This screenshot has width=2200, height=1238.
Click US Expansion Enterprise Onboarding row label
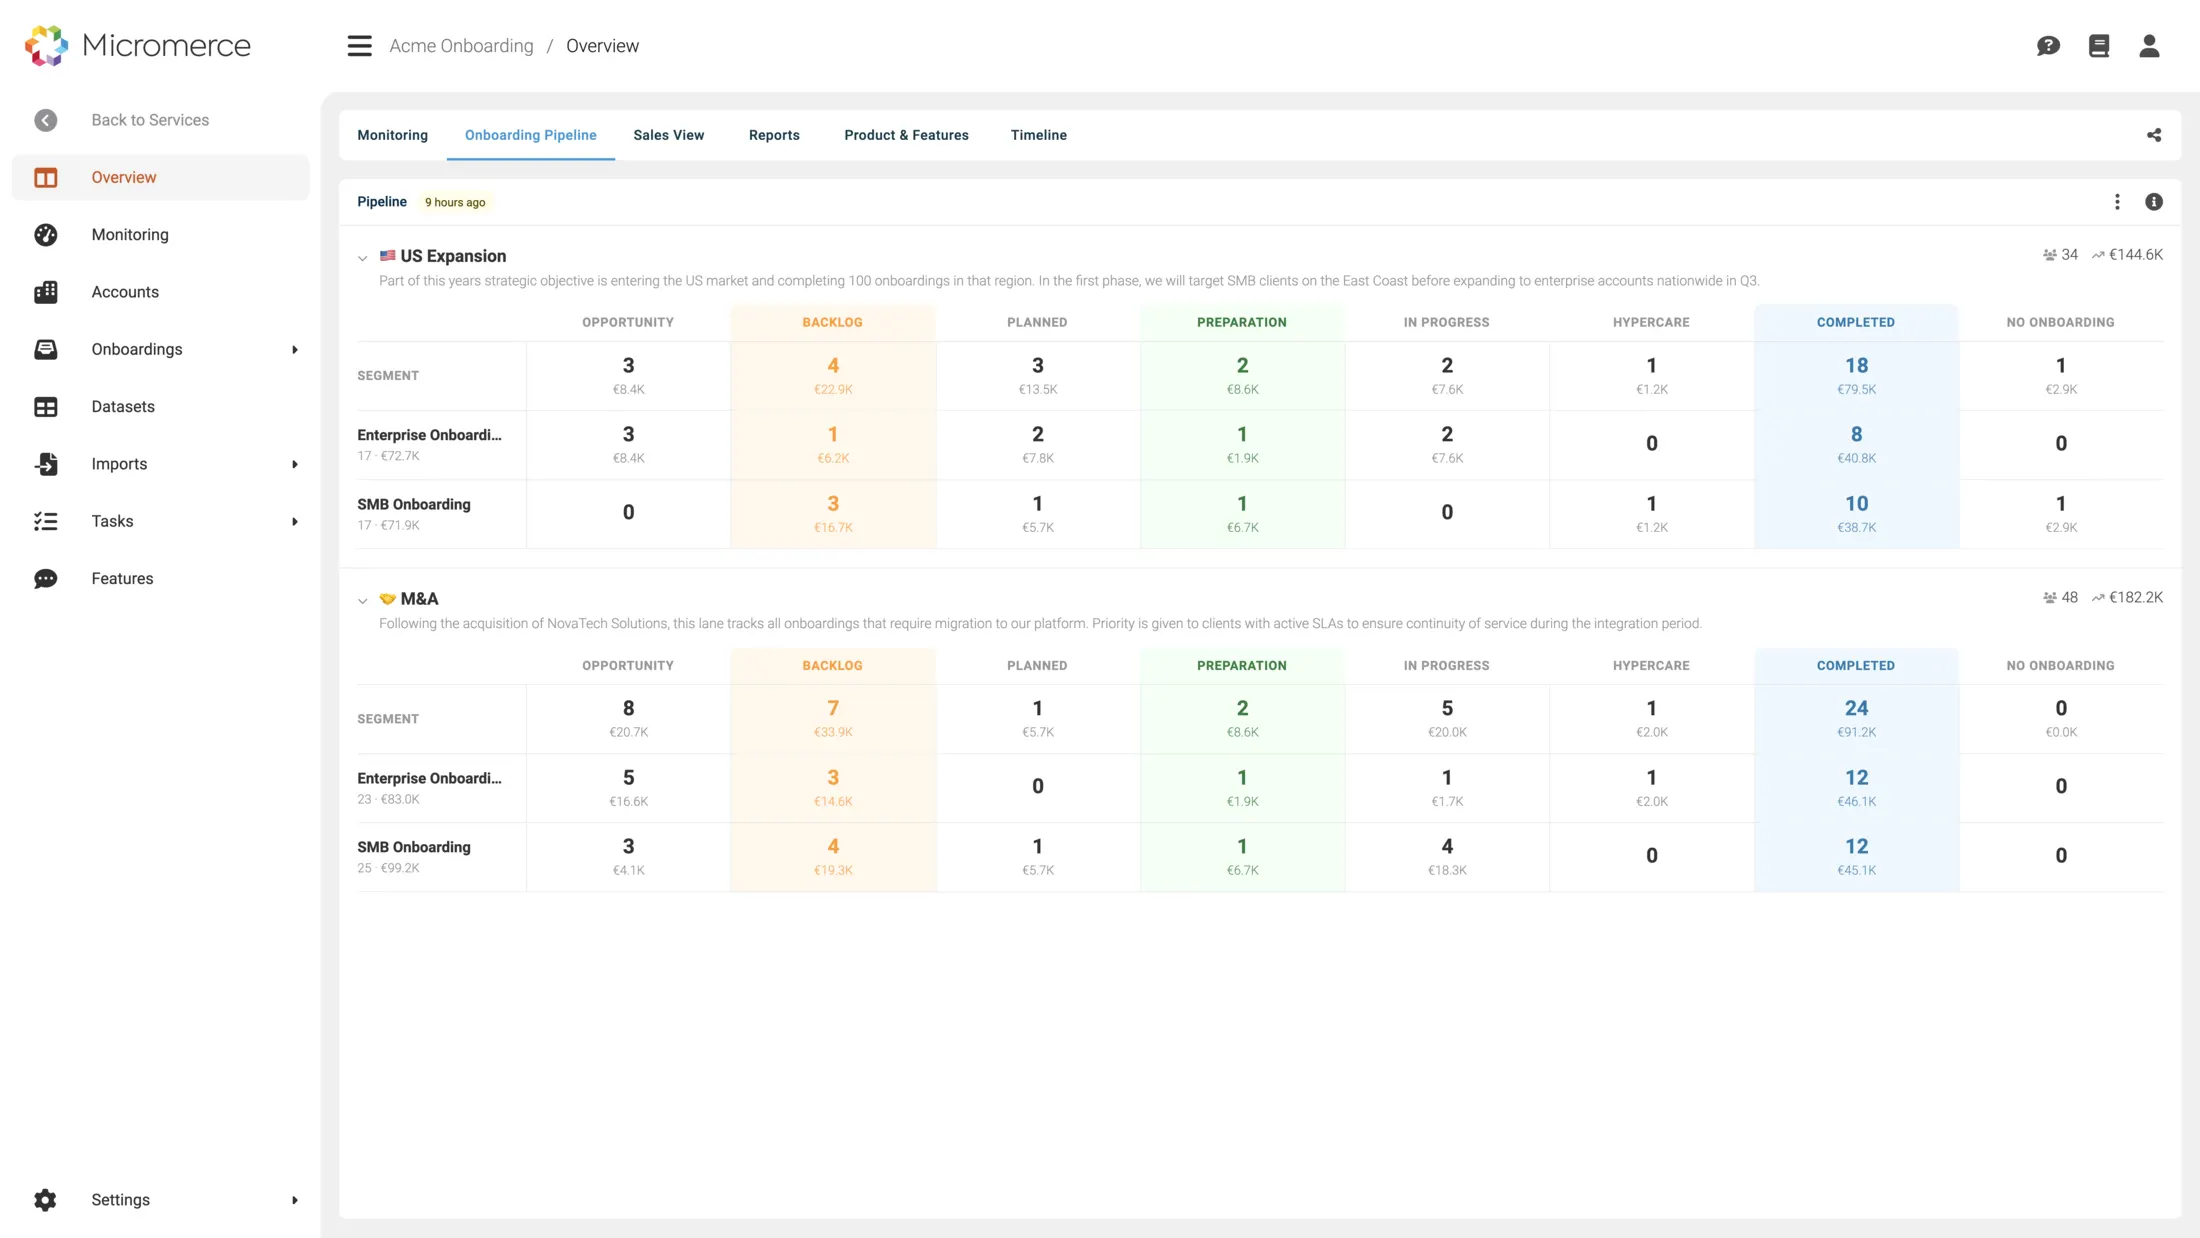[x=429, y=435]
